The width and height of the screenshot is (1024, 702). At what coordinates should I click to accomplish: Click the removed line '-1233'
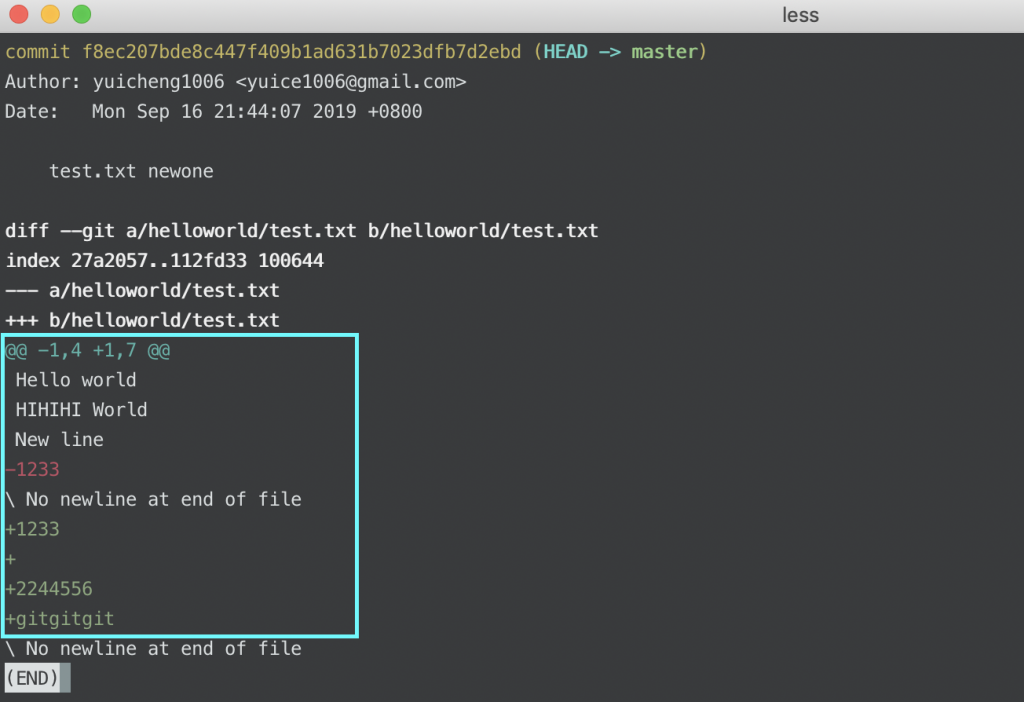coord(32,470)
